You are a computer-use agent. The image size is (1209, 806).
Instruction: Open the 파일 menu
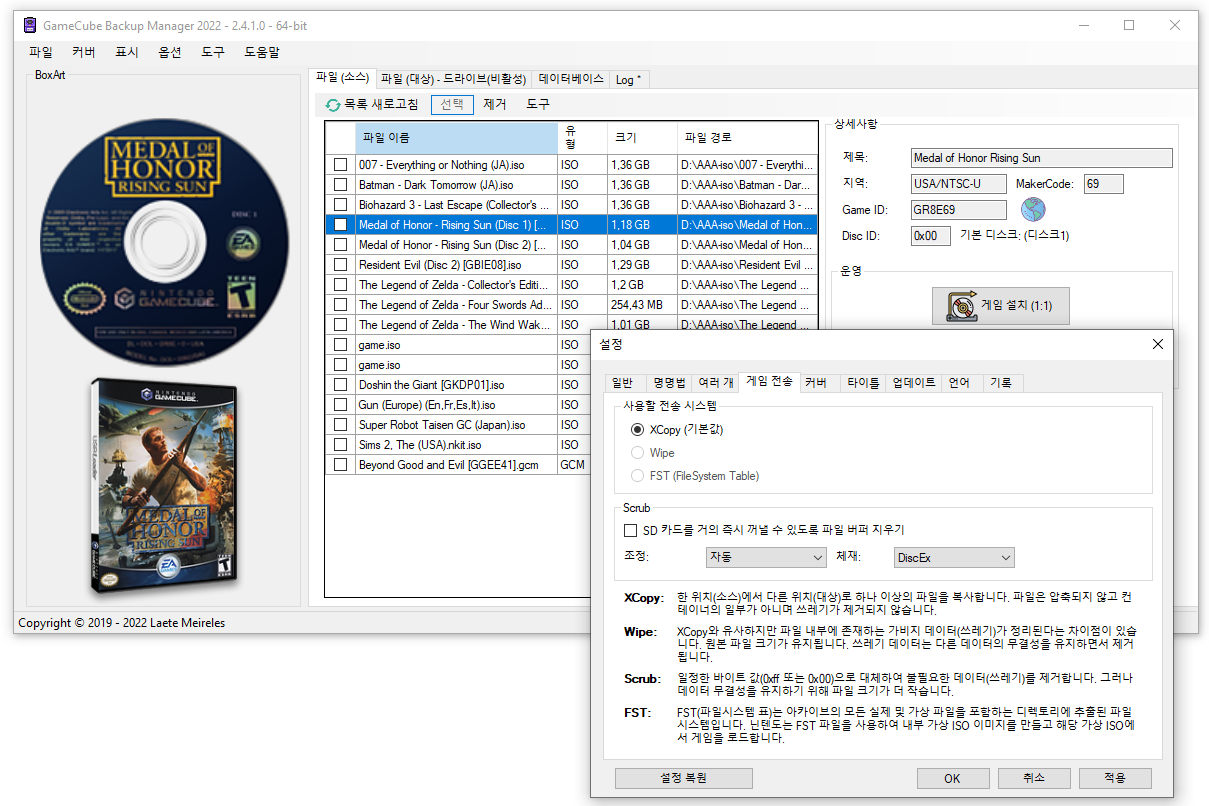click(x=41, y=52)
